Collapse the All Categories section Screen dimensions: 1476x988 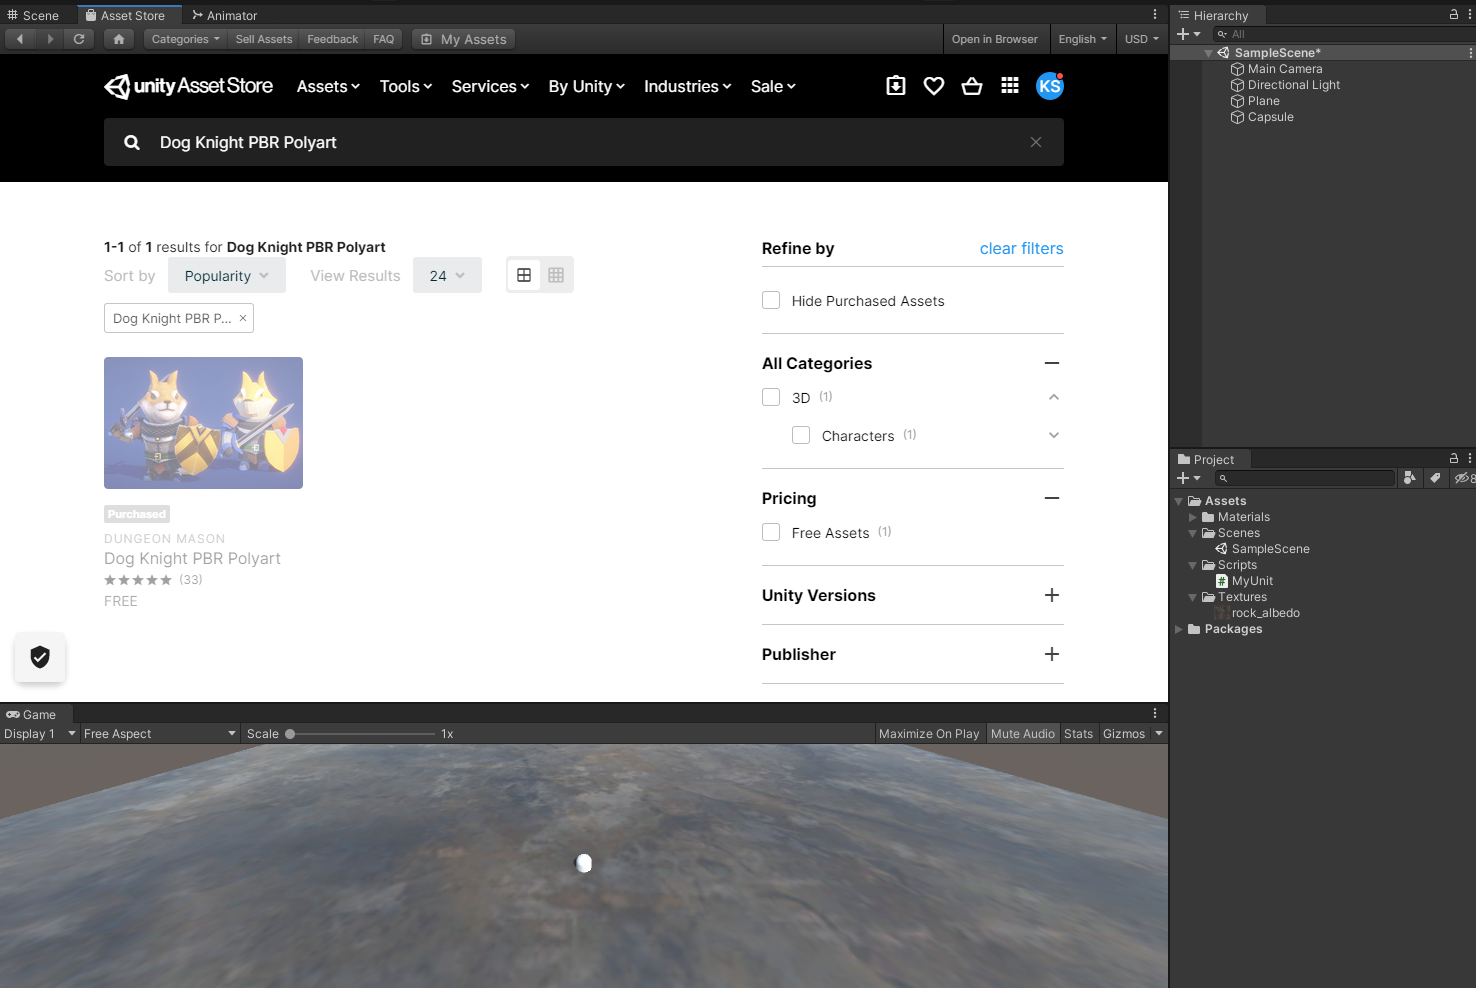[1052, 363]
